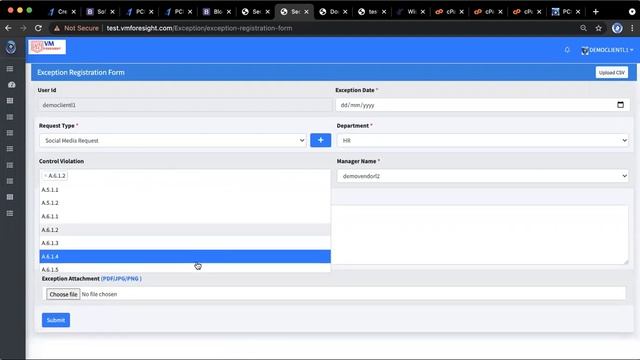640x360 pixels.
Task: Click the VM Foresight logo
Action: tap(47, 47)
